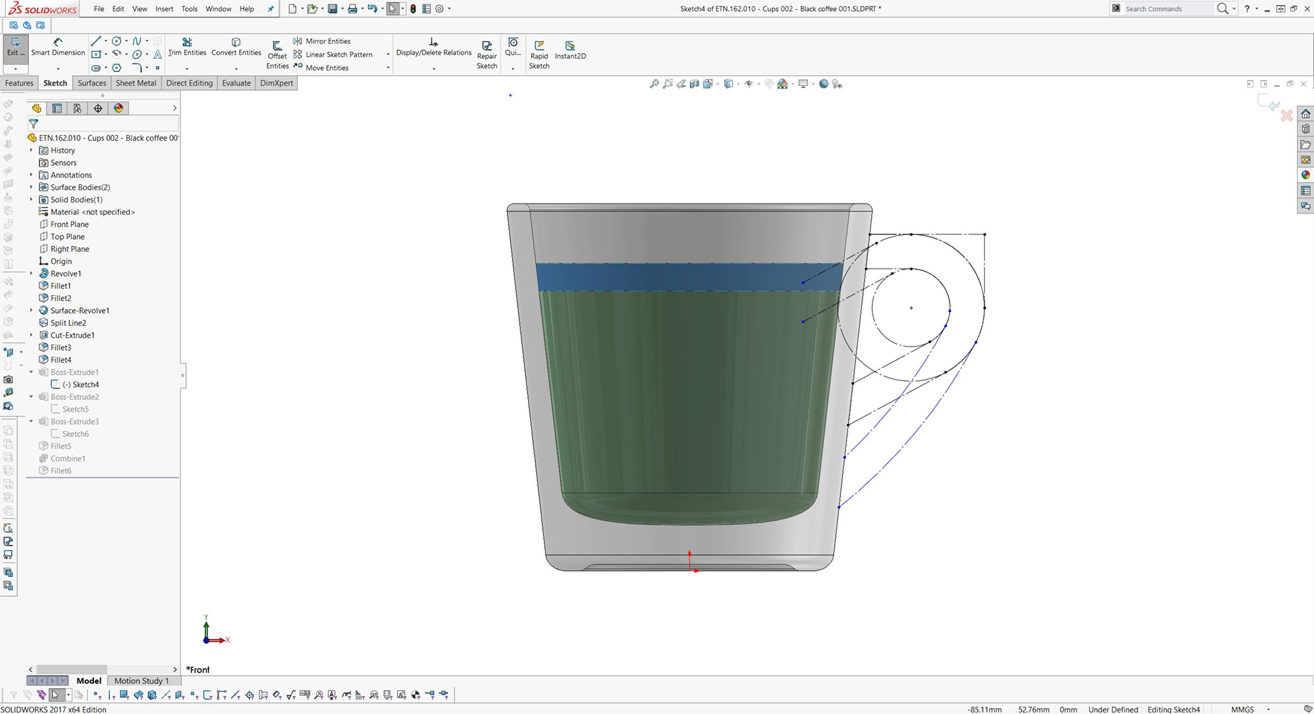This screenshot has width=1314, height=714.
Task: Open Smart Dimension dropdown arrow
Action: (58, 68)
